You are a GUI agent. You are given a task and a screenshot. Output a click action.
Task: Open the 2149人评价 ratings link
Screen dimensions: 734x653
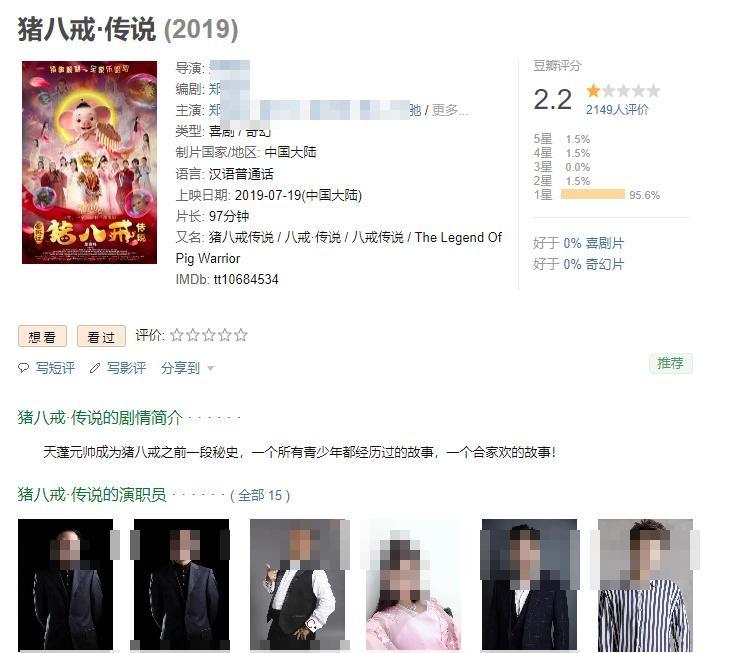617,110
